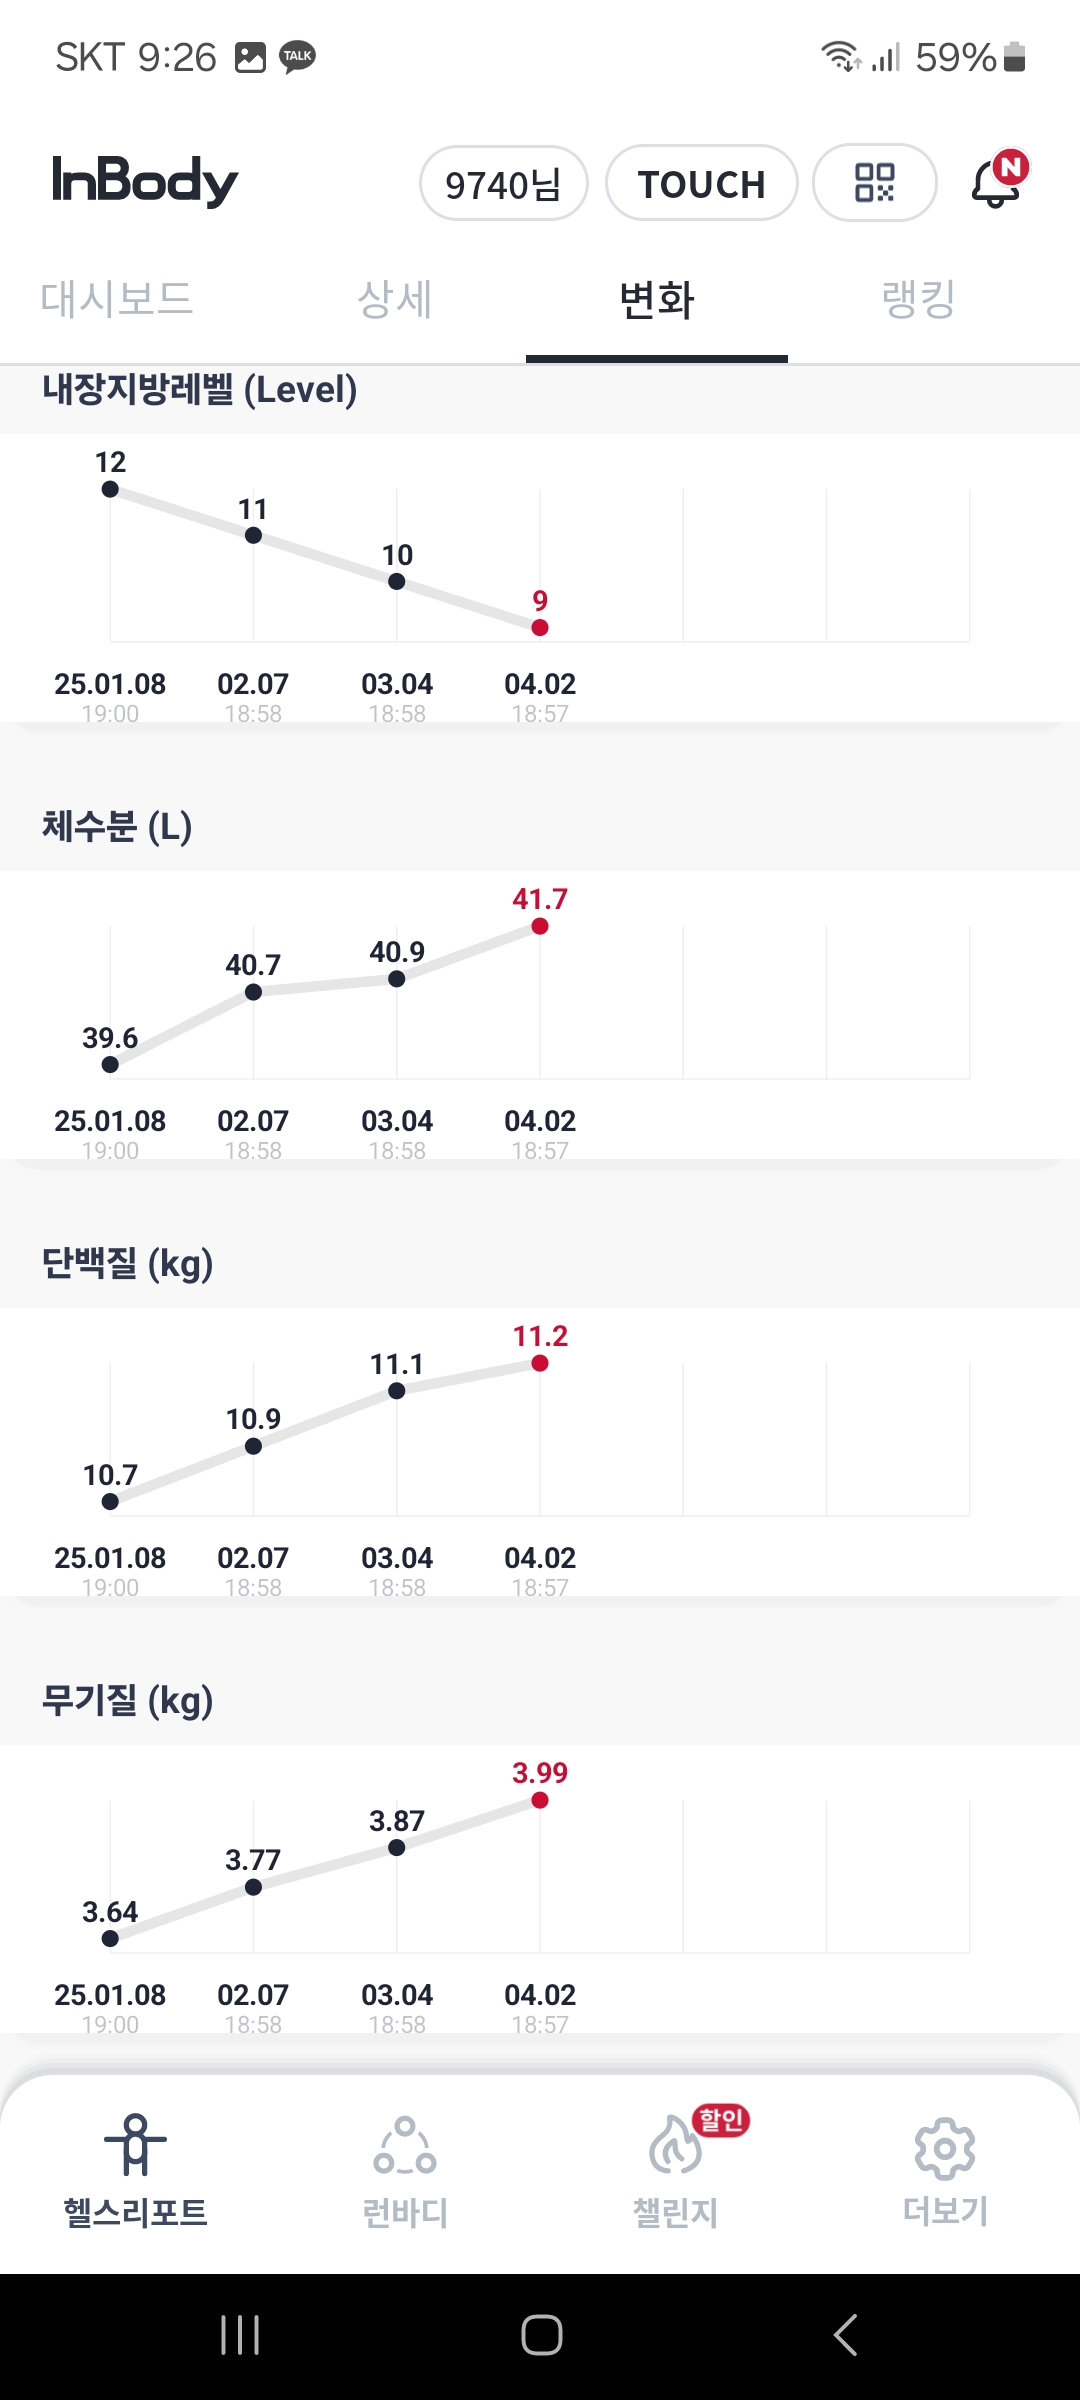Tap Android home button
1080x2400 pixels.
click(541, 2335)
